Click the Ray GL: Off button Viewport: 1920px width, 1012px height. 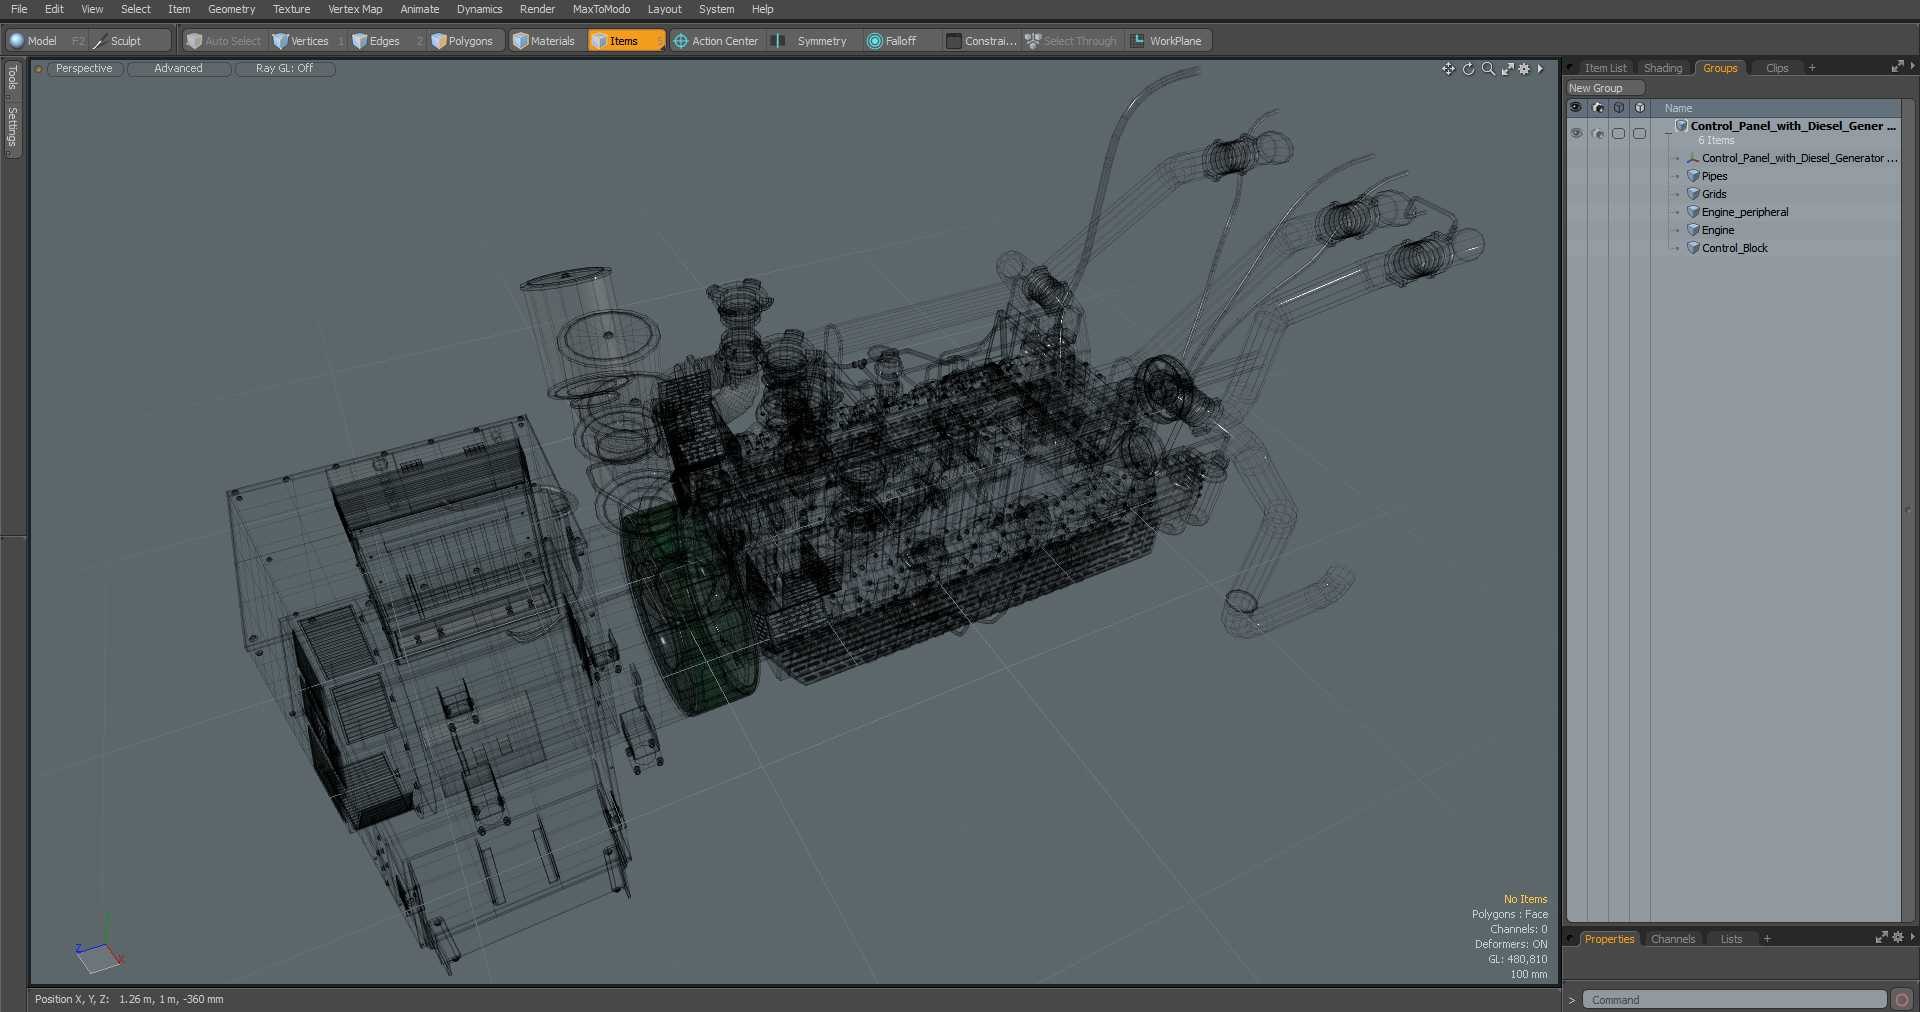pos(284,69)
